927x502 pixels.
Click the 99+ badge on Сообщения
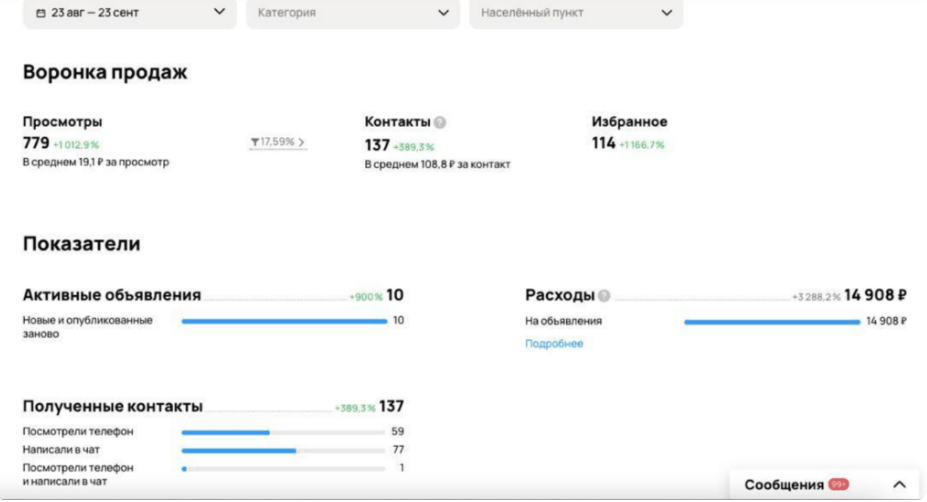[x=838, y=484]
